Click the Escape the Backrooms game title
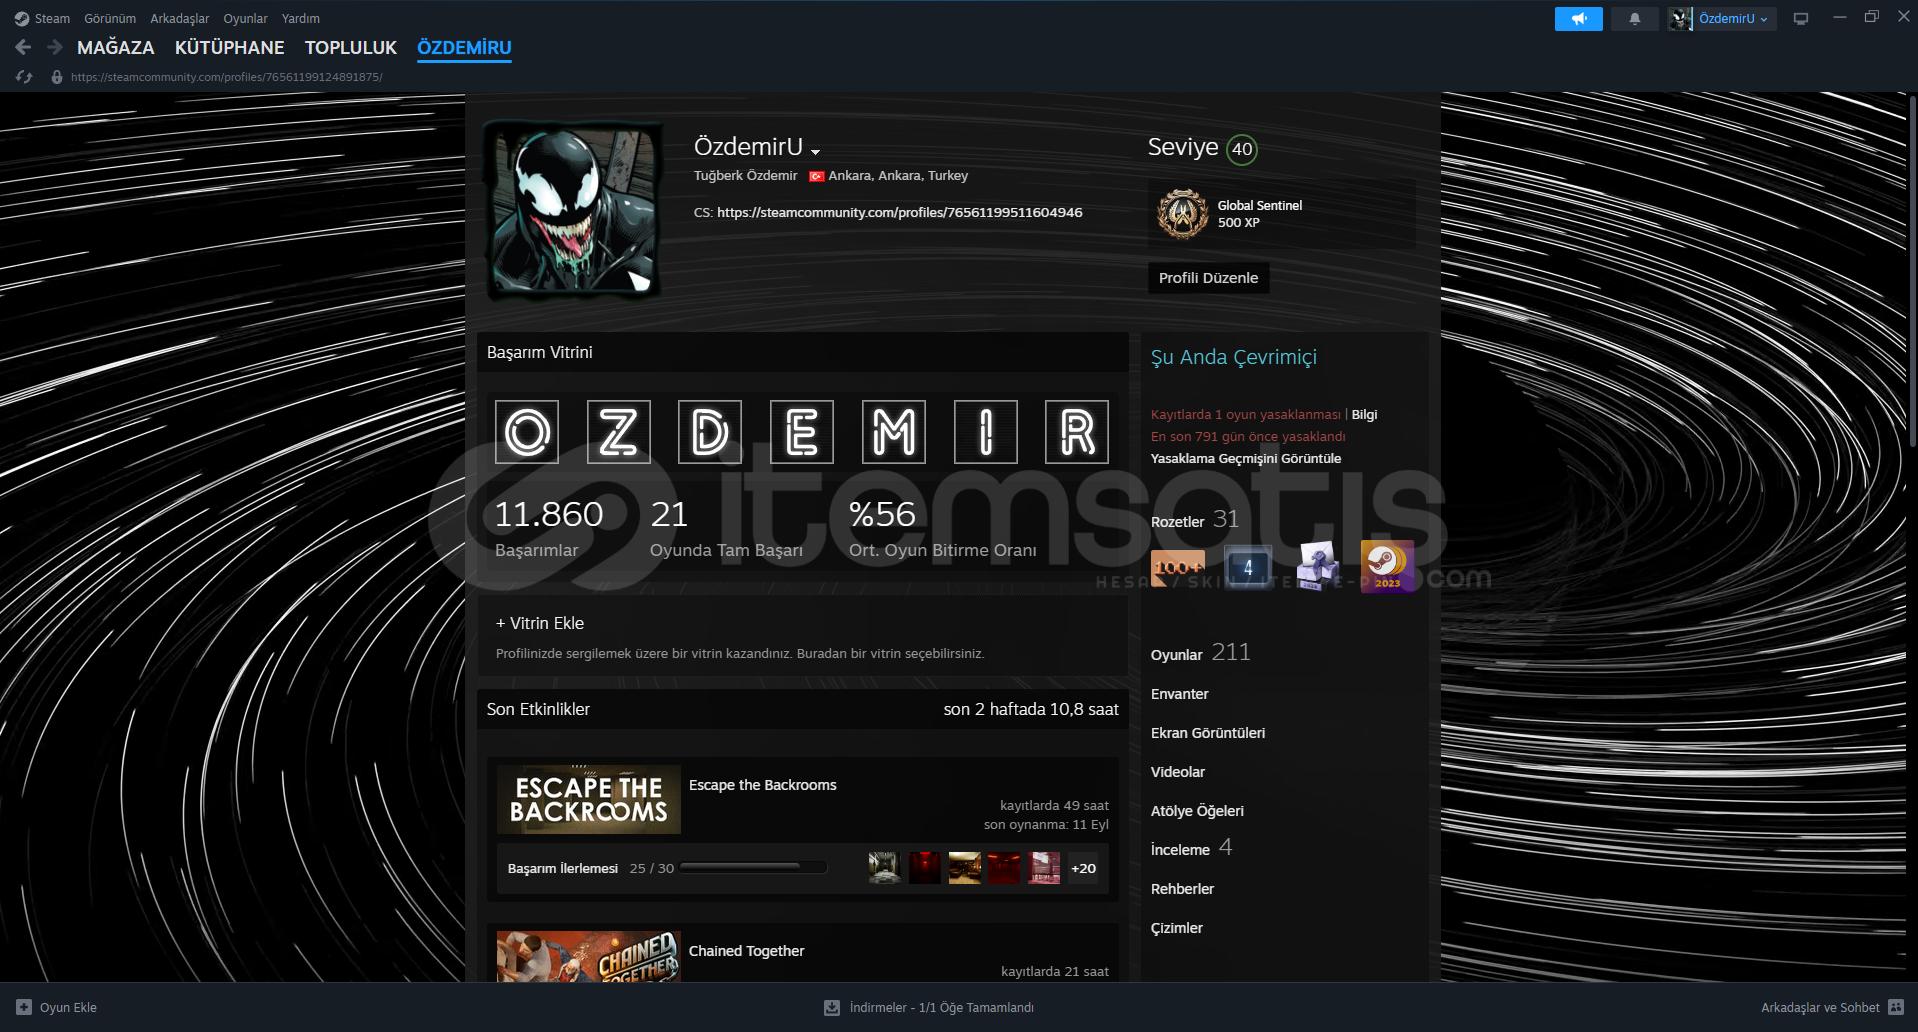 tap(762, 785)
